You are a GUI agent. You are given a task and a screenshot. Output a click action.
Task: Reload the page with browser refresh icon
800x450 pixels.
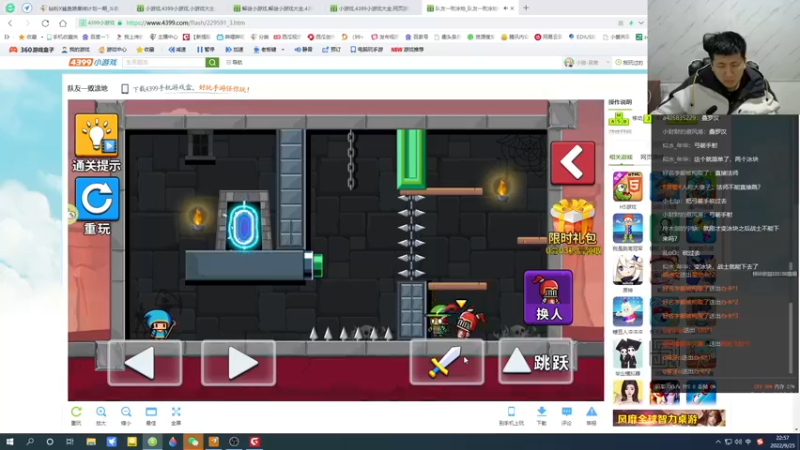[45, 23]
